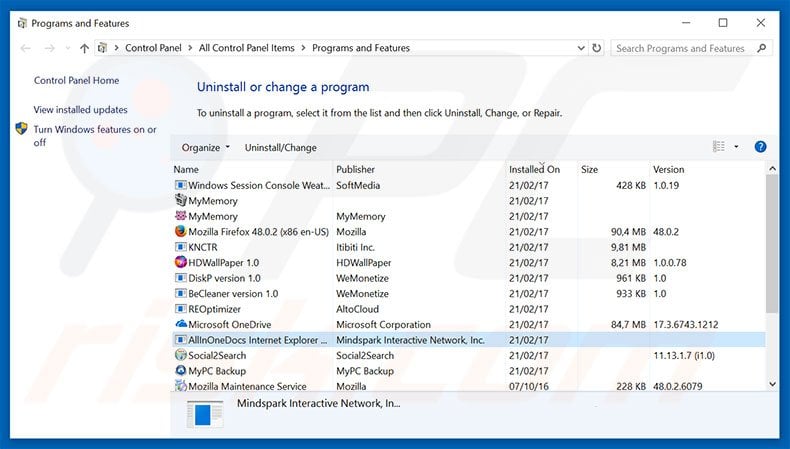Select Windows Session Console Weat... row name
The width and height of the screenshot is (790, 449).
[x=259, y=185]
